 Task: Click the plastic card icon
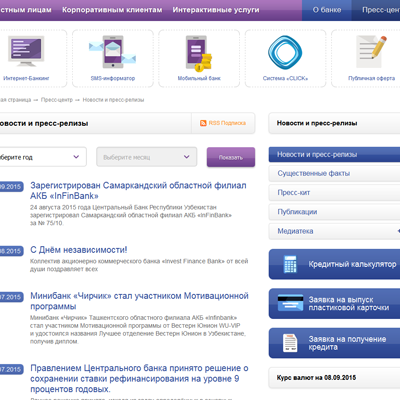[x=290, y=303]
